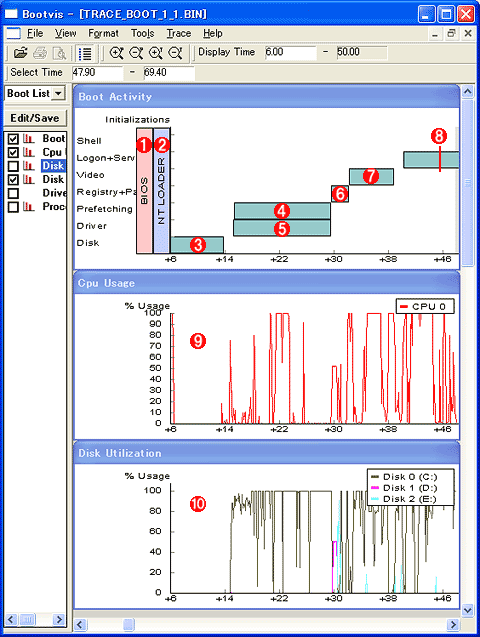480x637 pixels.
Task: Open the File menu
Action: pyautogui.click(x=35, y=33)
